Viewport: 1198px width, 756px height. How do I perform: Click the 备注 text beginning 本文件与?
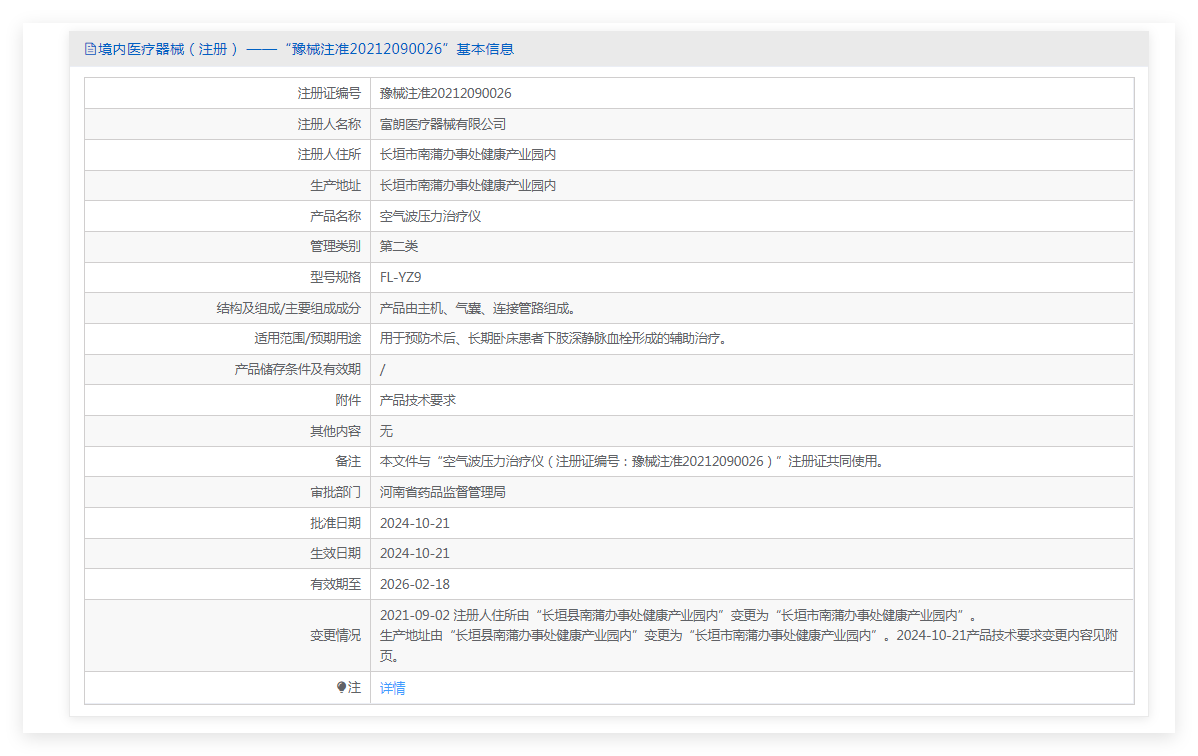634,461
